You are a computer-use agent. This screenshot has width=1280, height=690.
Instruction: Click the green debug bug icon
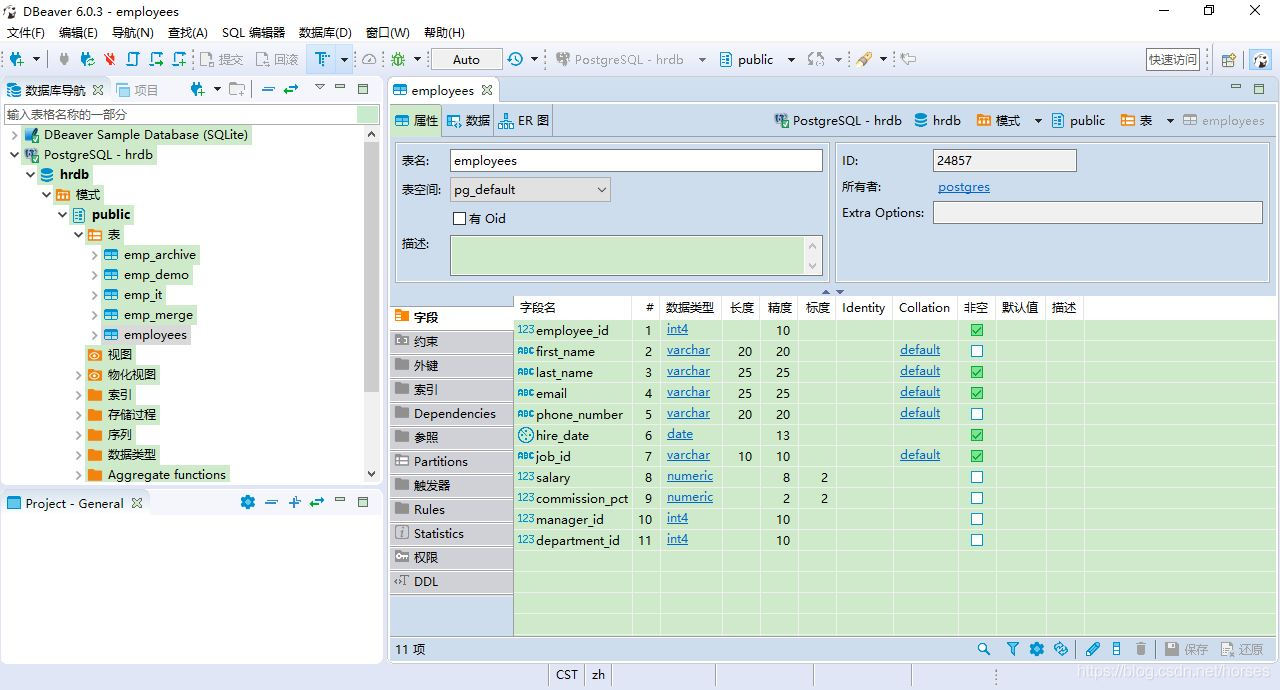coord(398,60)
